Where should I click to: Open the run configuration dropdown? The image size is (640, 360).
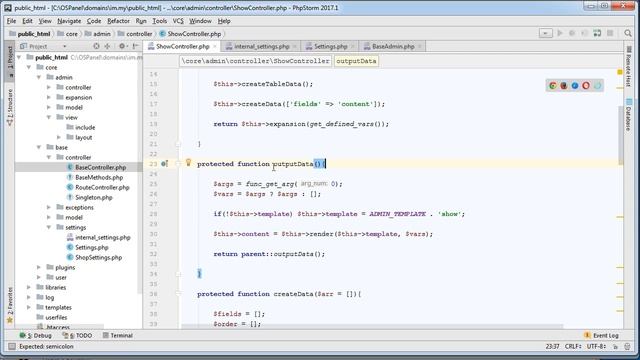click(x=545, y=33)
